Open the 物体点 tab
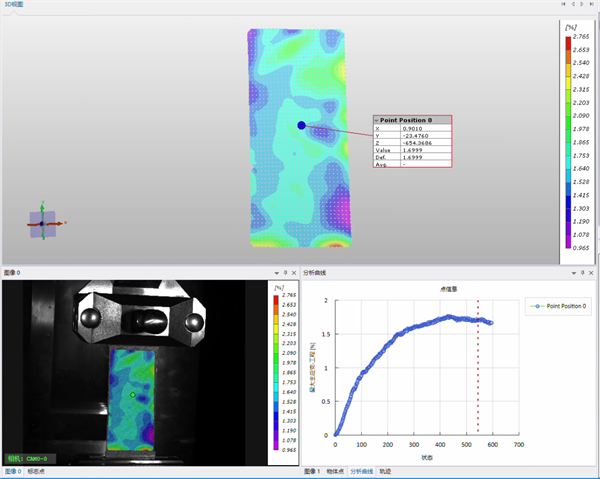The image size is (600, 479). (x=335, y=471)
